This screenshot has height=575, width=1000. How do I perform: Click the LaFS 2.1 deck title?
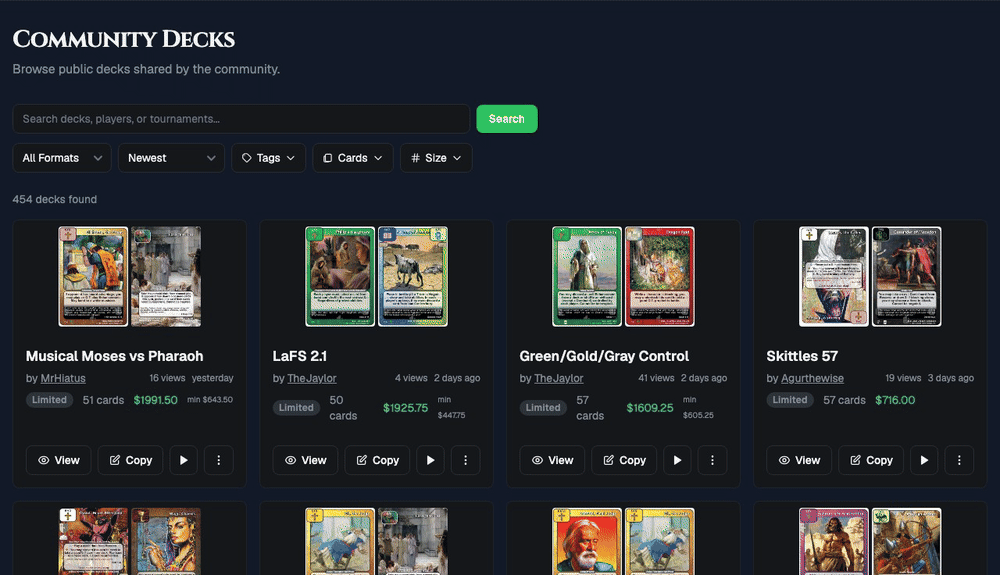[x=300, y=356]
